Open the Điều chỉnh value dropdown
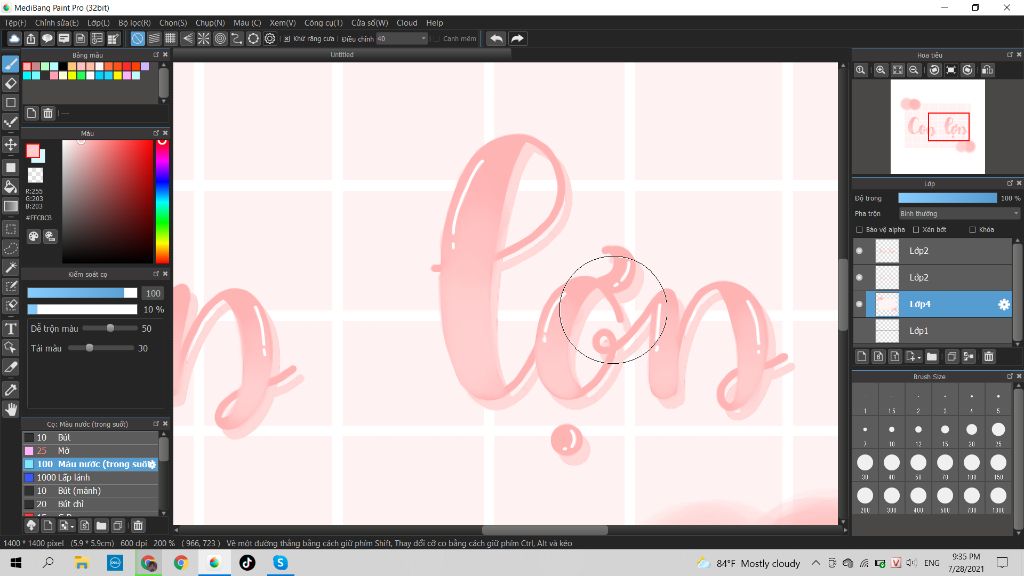This screenshot has width=1024, height=576. click(x=402, y=39)
